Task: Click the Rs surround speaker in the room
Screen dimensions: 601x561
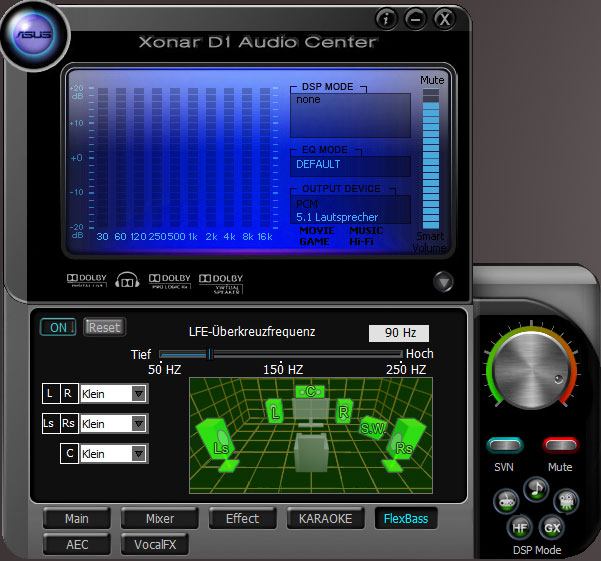Action: click(402, 445)
